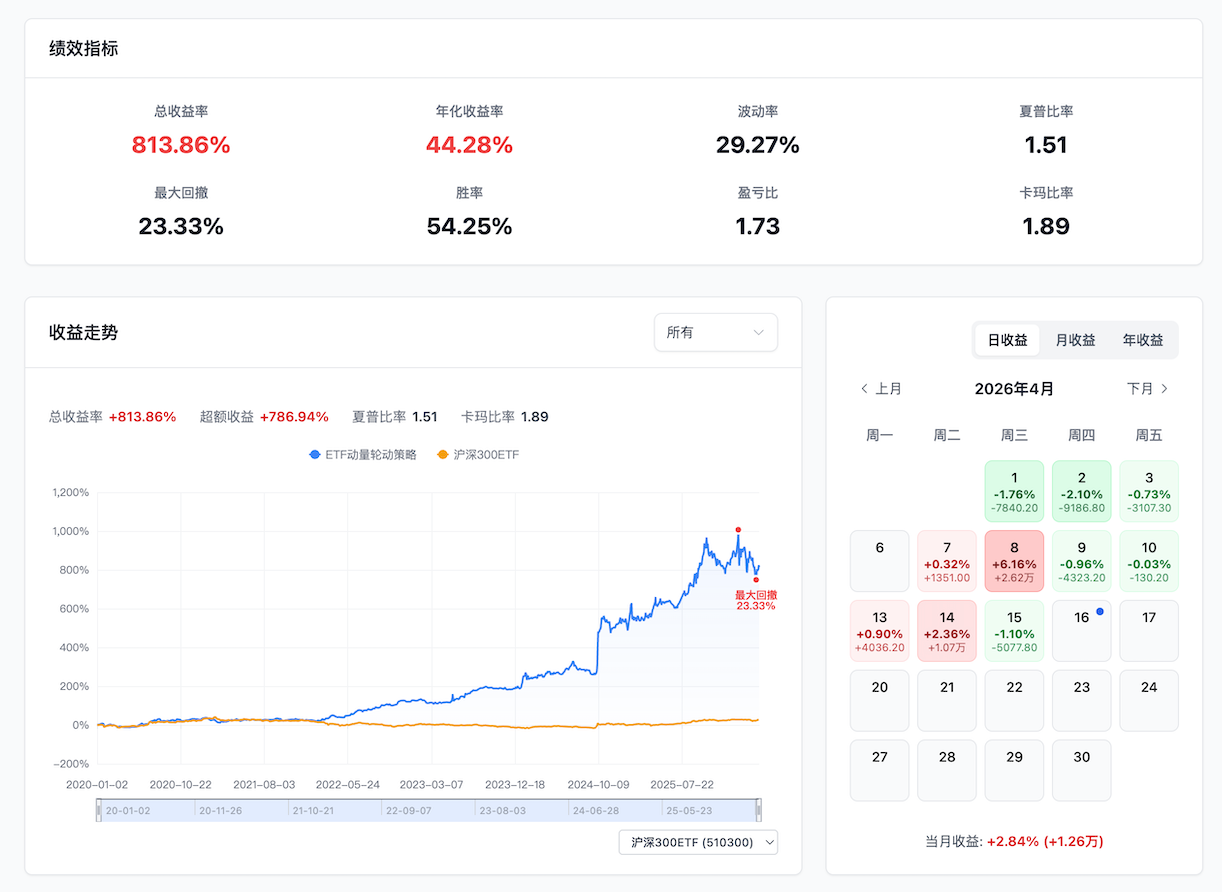The height and width of the screenshot is (892, 1222).
Task: Click the left handle of chart range slider
Action: [x=99, y=810]
